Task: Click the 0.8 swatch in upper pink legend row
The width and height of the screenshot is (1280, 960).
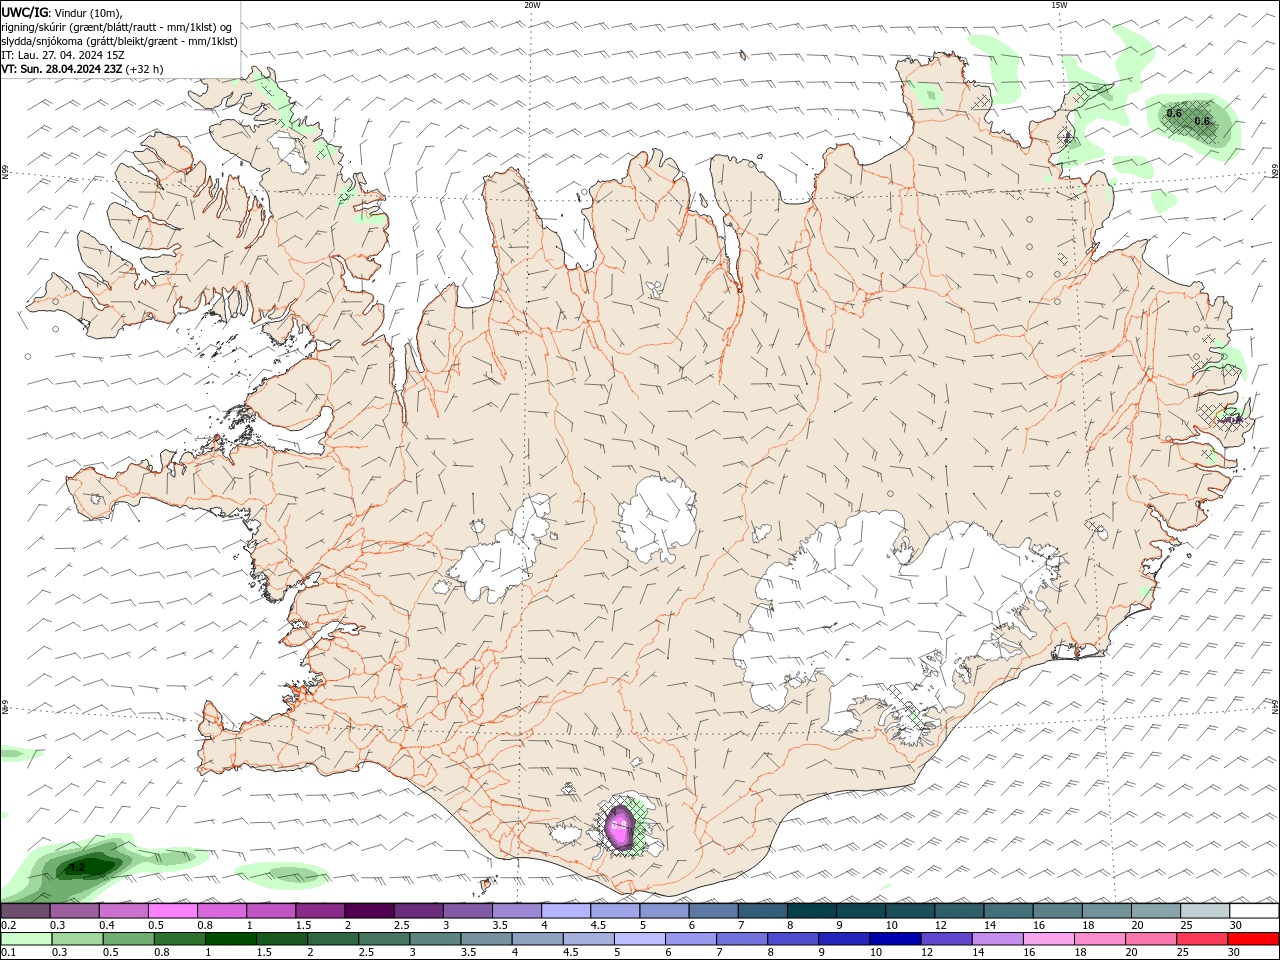Action: click(x=222, y=911)
